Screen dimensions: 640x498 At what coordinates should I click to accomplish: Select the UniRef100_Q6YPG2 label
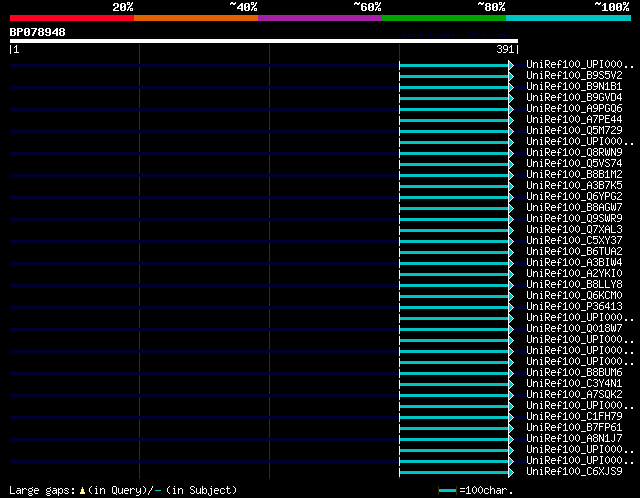pos(574,197)
